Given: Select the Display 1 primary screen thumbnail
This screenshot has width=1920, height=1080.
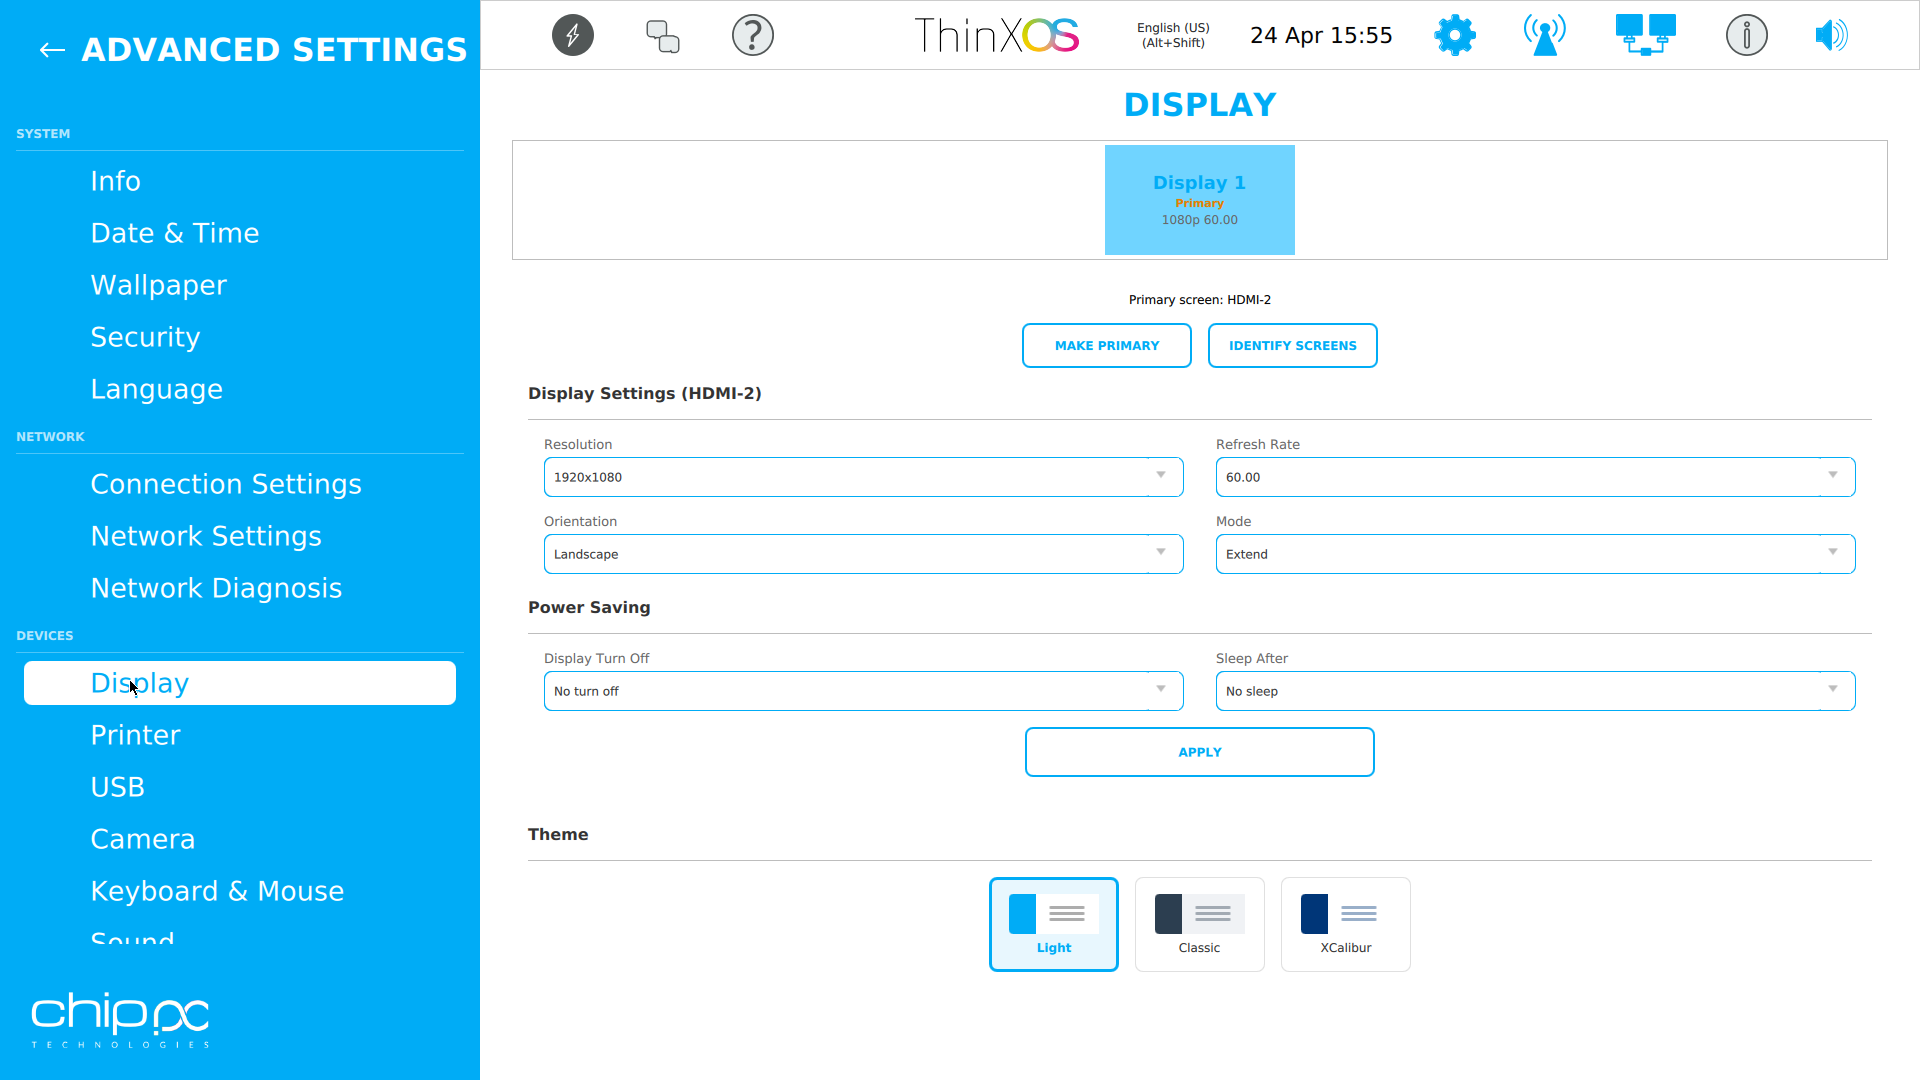Looking at the screenshot, I should coord(1199,199).
